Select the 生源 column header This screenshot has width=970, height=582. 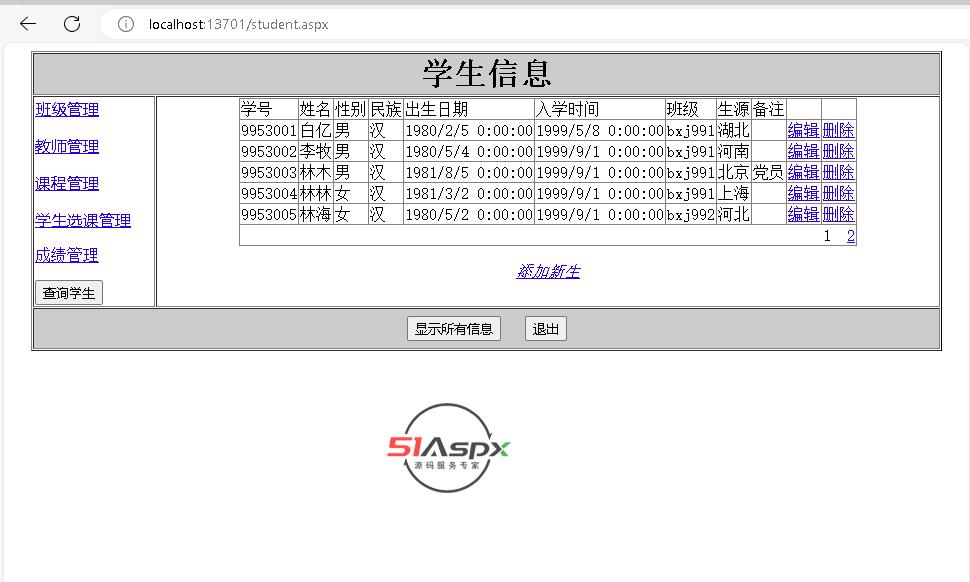(734, 109)
